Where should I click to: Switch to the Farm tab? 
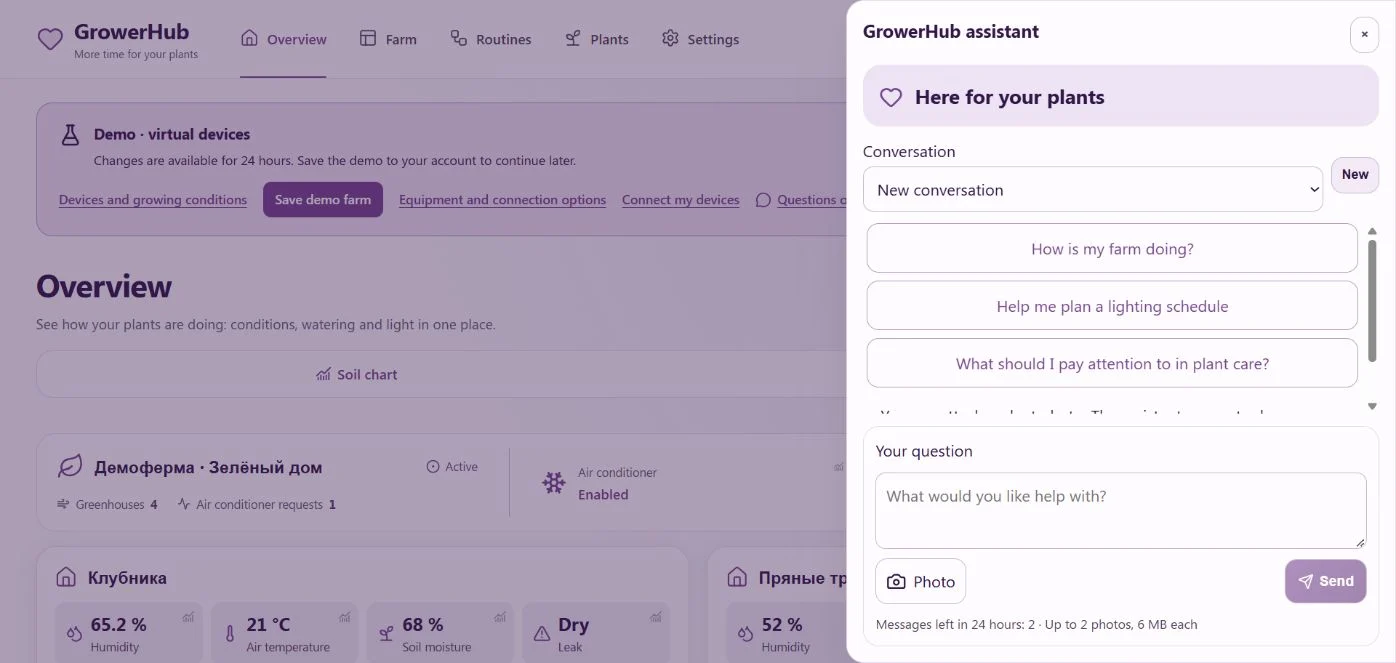pos(388,39)
